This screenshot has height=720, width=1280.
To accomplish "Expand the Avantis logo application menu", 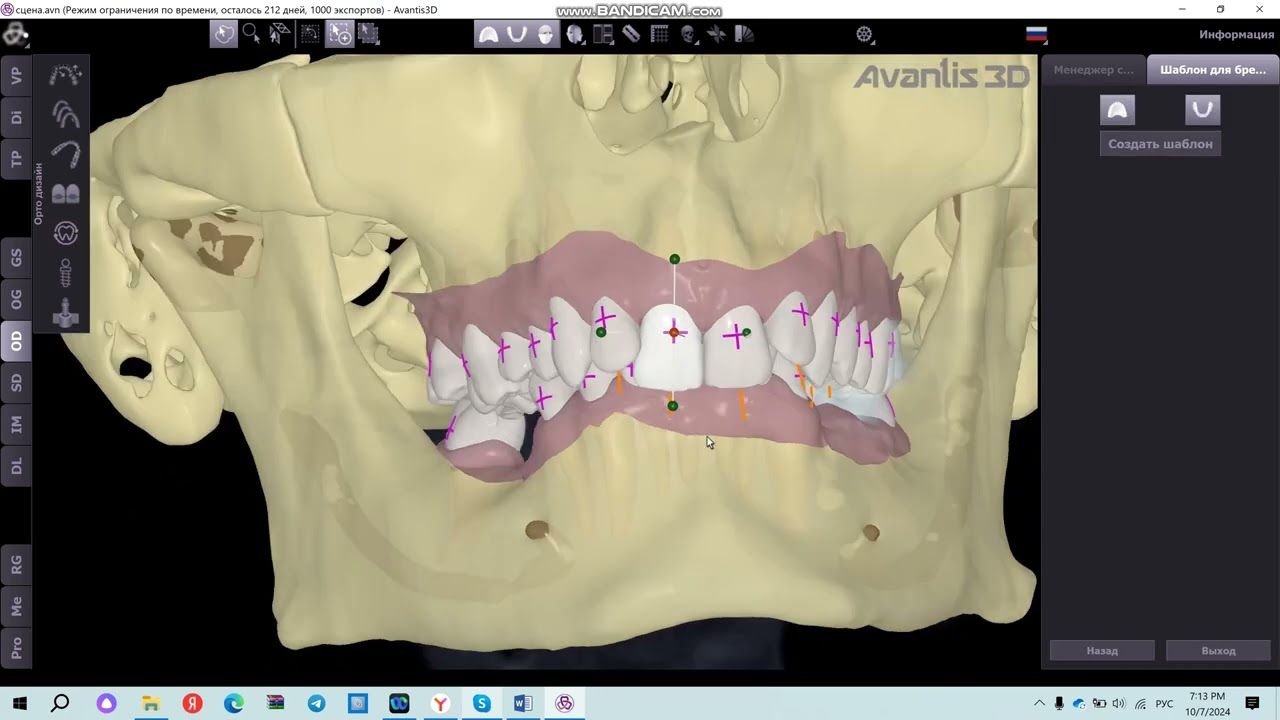I will (x=14, y=35).
